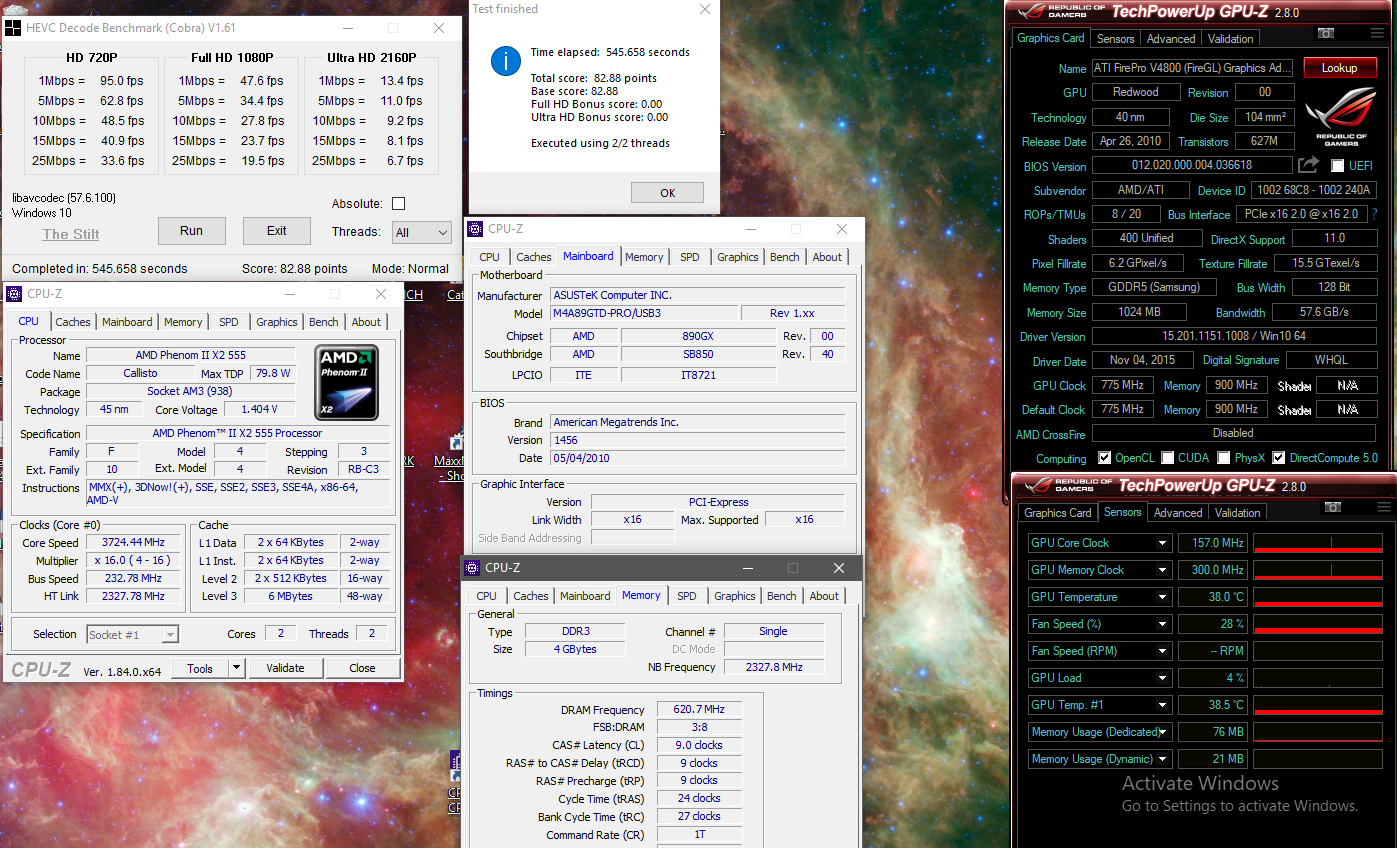Click BIOS Version value 012.020.000.004.036618
Viewport: 1397px width, 848px height.
click(x=1192, y=165)
